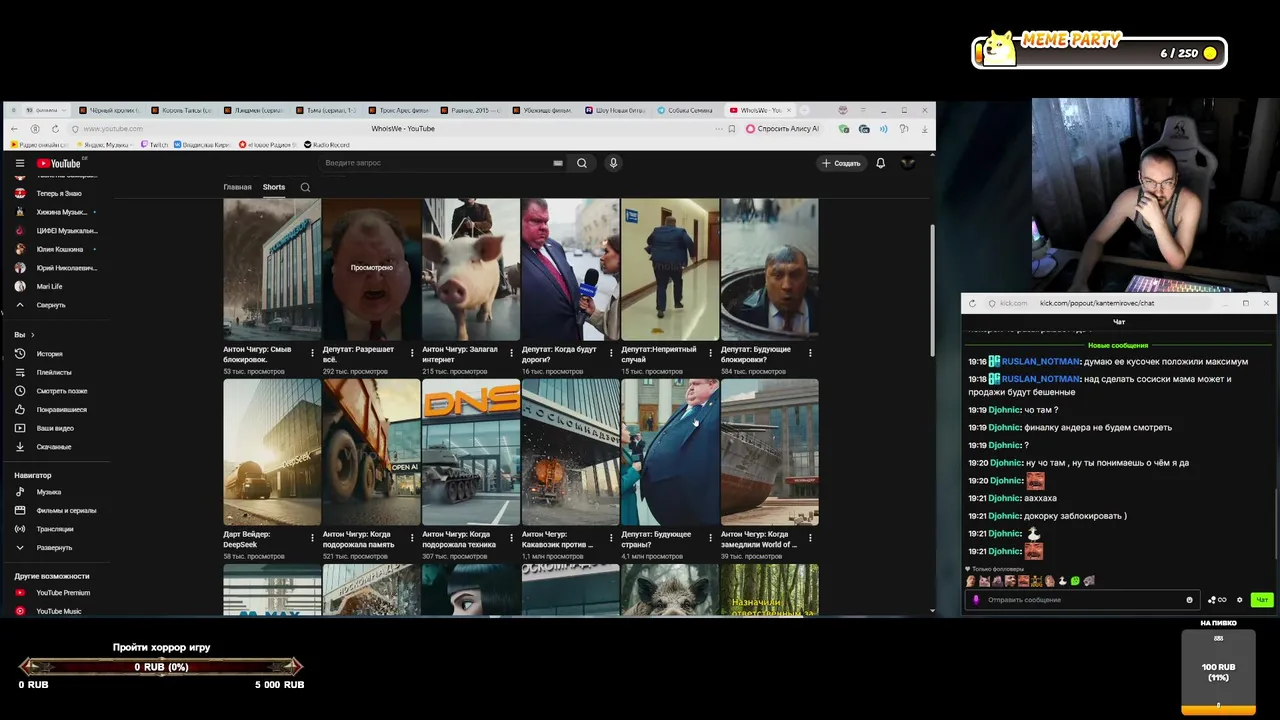Click the search magnifier button
Viewport: 1280px width, 720px height.
582,163
